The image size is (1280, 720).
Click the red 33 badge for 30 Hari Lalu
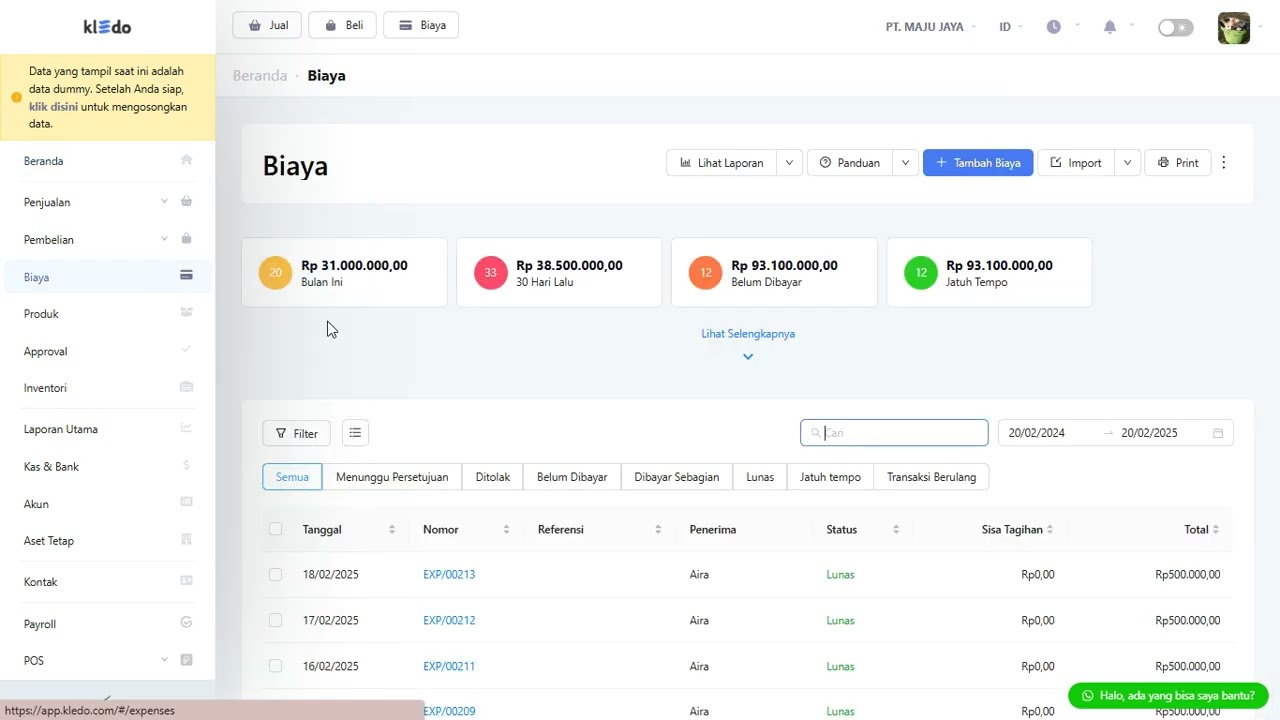tap(491, 272)
